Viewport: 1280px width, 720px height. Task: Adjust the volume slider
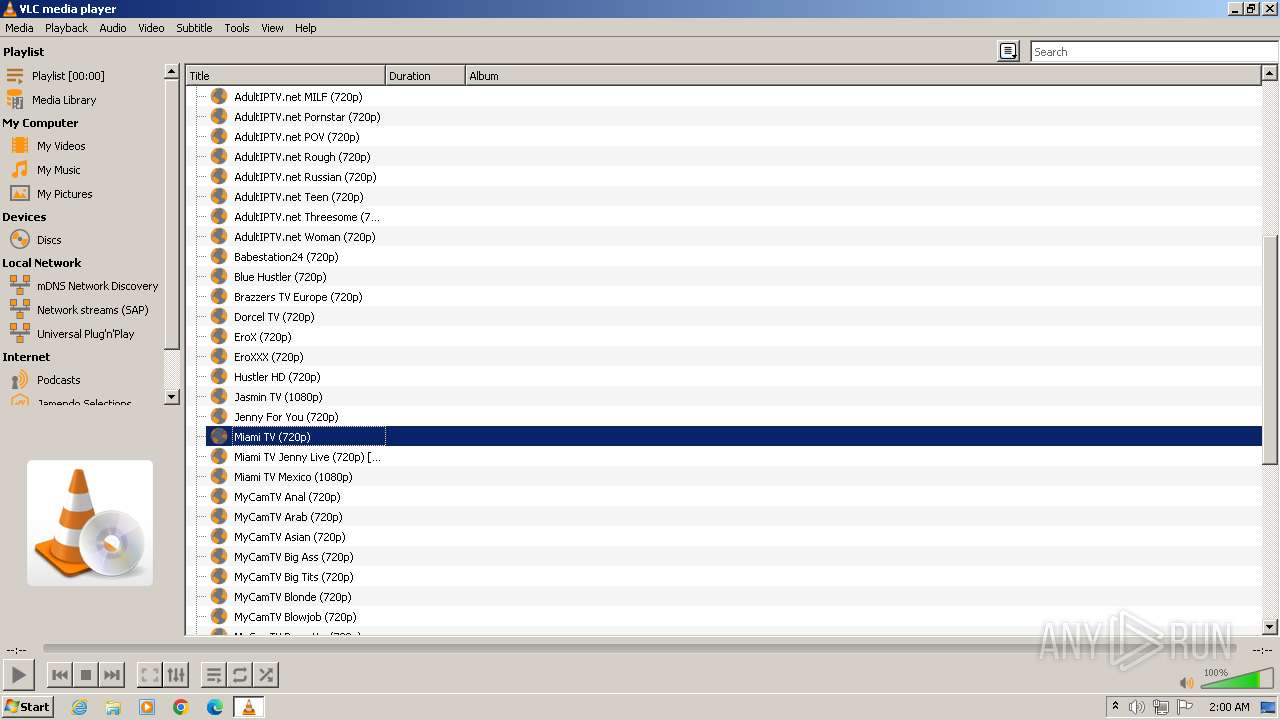pyautogui.click(x=1236, y=680)
